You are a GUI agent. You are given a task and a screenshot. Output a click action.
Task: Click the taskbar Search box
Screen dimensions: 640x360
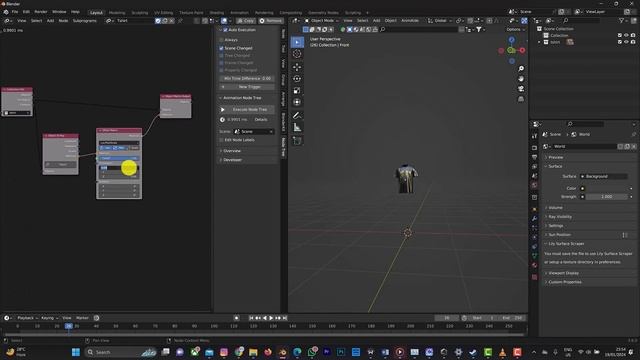pyautogui.click(x=121, y=352)
